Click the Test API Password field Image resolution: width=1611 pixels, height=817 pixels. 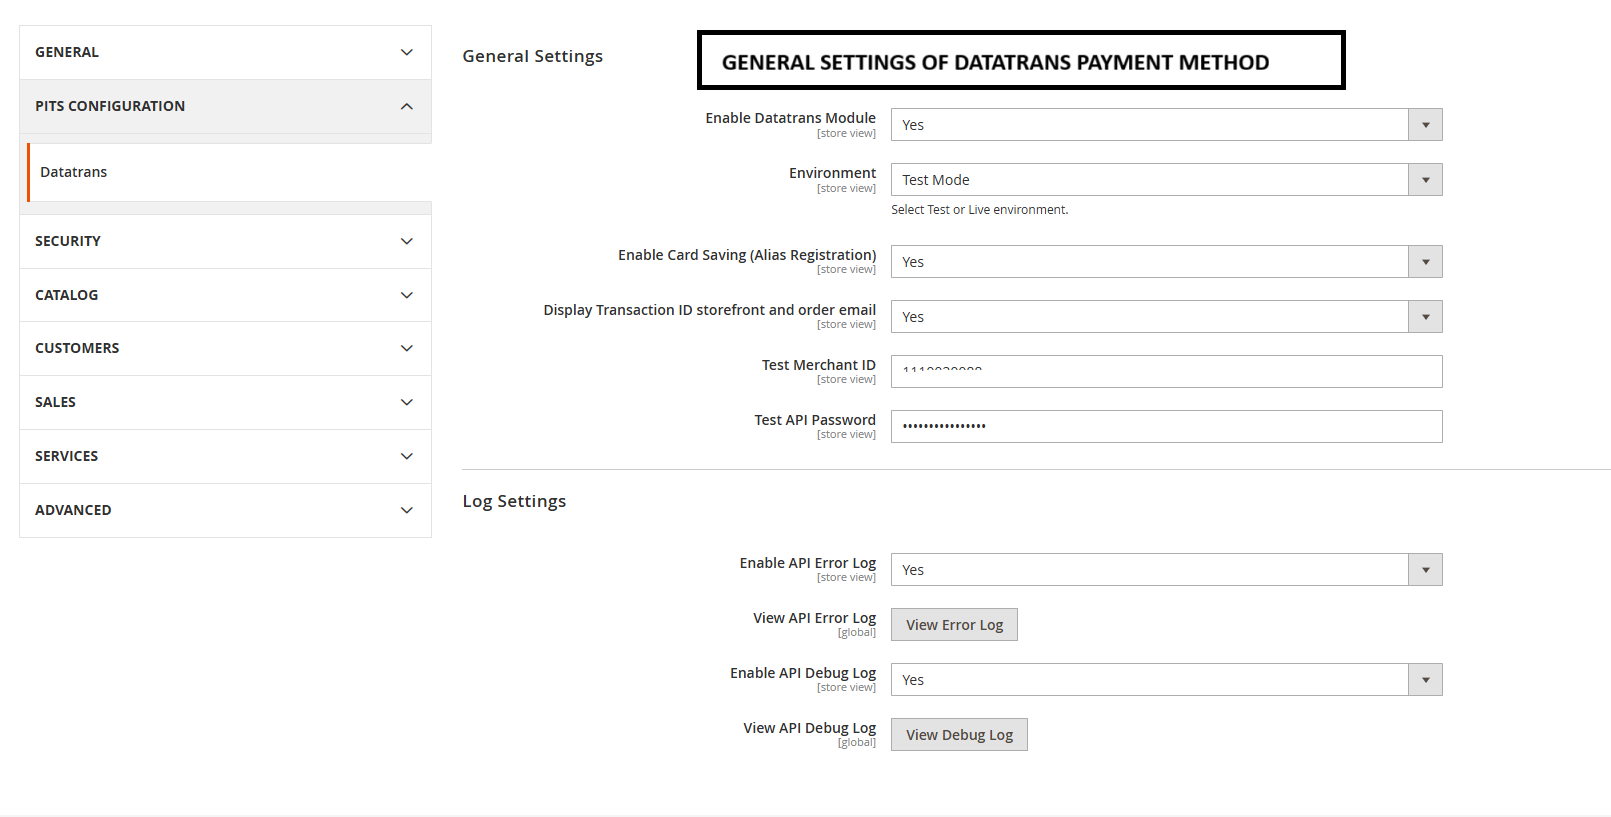(1166, 427)
